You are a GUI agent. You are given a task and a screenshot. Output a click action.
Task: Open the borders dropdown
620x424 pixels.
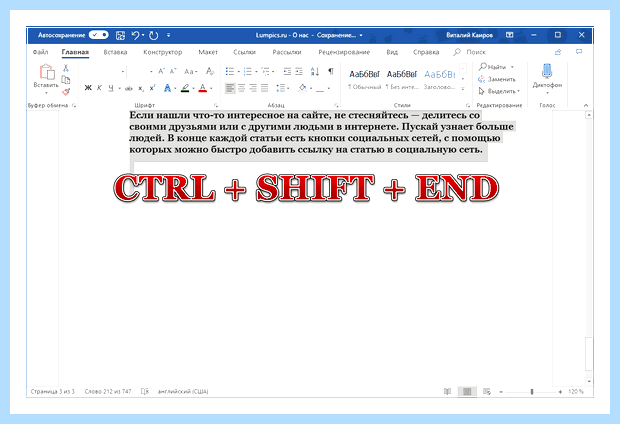[328, 88]
